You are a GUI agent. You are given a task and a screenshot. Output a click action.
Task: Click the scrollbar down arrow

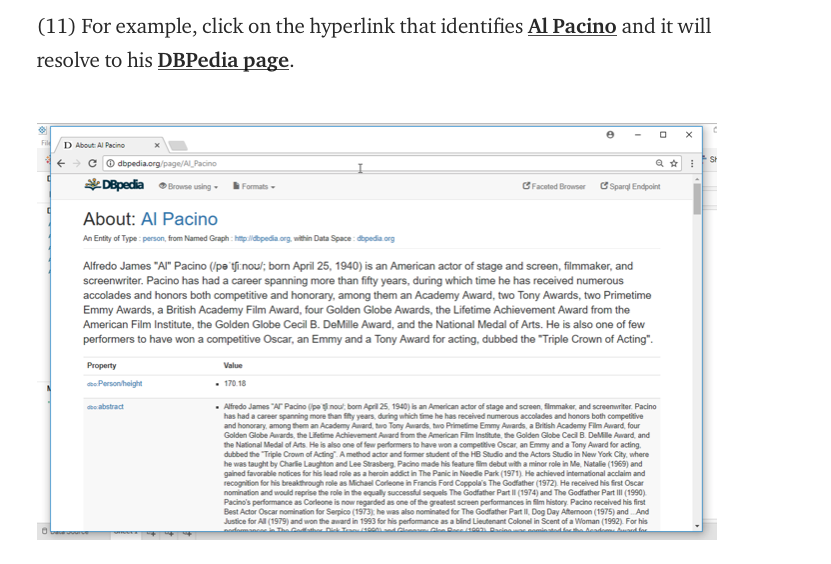[697, 526]
